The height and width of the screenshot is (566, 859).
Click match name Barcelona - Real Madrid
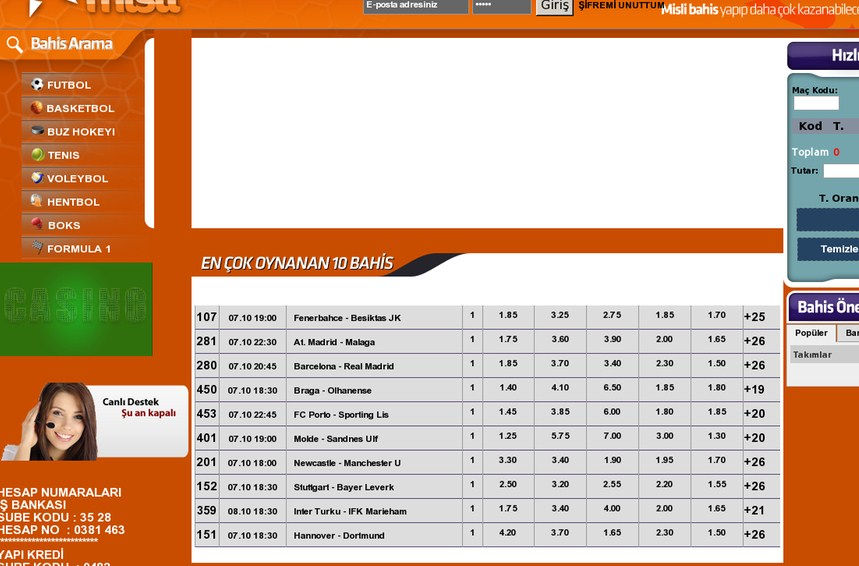coord(343,366)
